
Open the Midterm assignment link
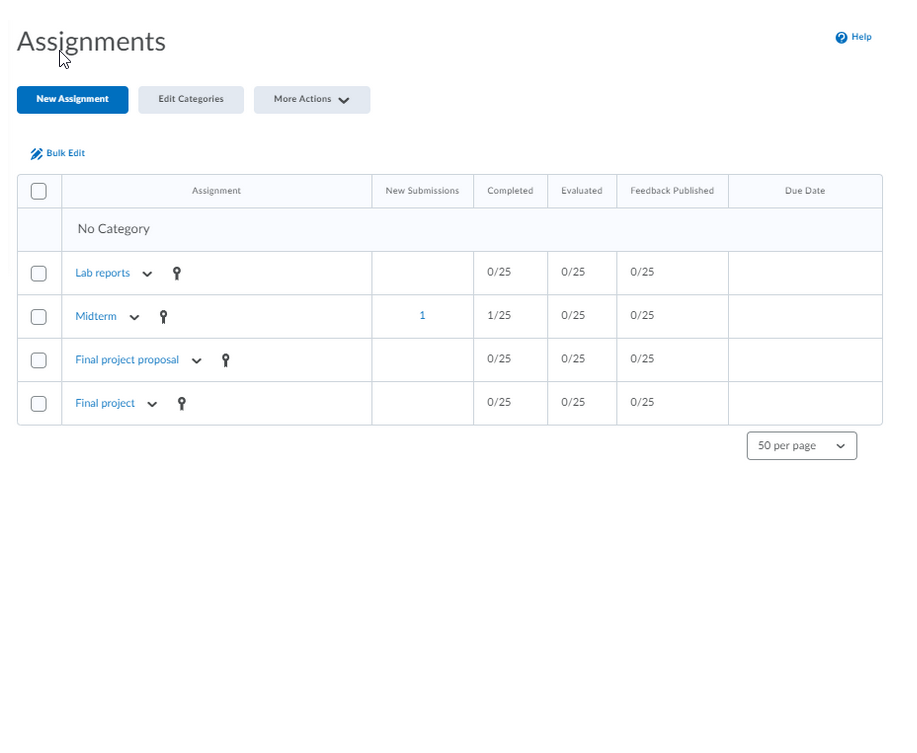pos(95,317)
